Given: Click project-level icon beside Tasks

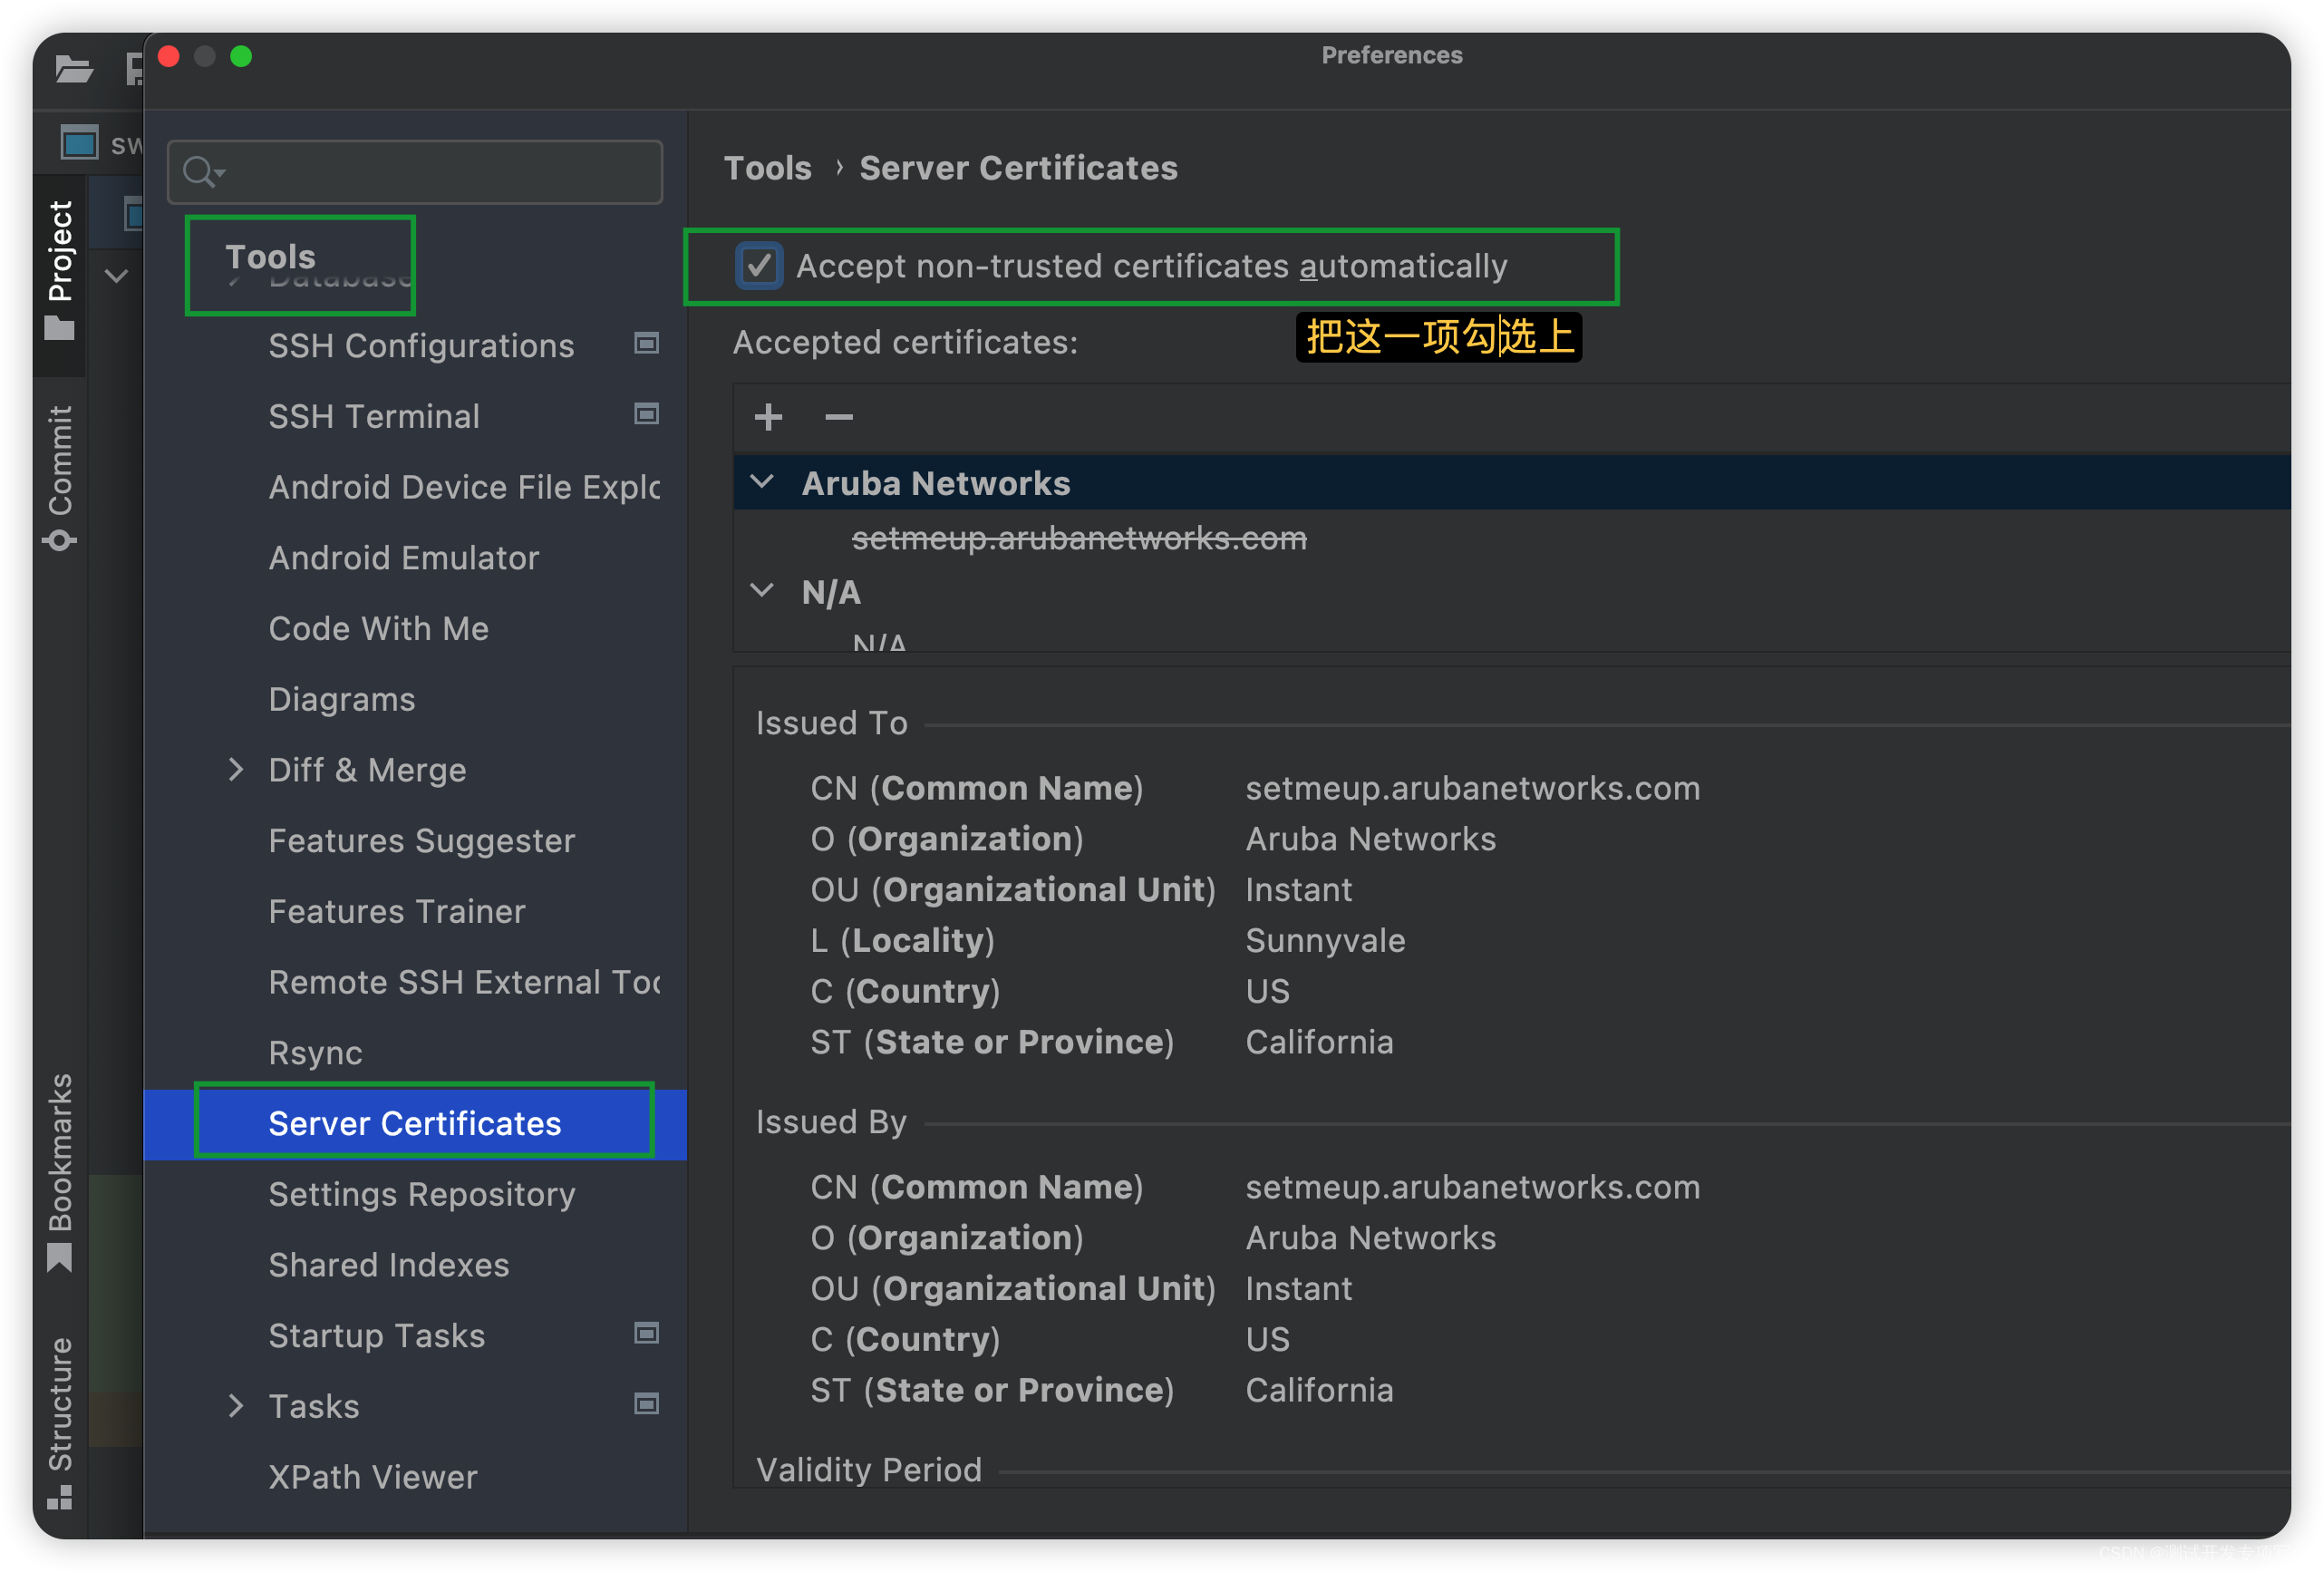Looking at the screenshot, I should click(647, 1404).
